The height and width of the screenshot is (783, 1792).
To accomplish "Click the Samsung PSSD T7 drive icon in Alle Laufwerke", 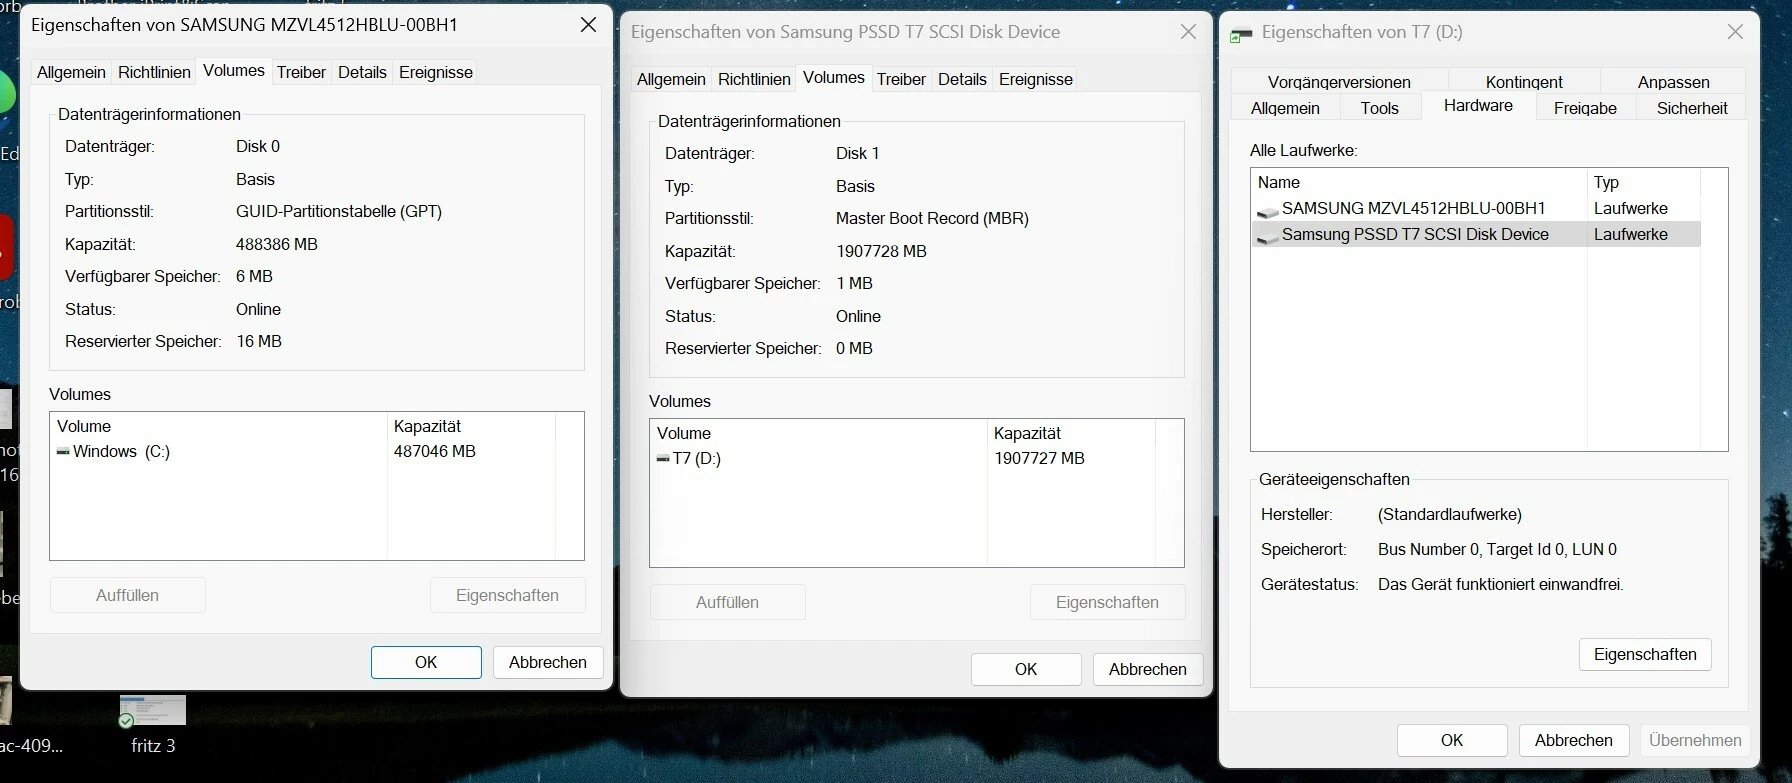I will tap(1268, 236).
